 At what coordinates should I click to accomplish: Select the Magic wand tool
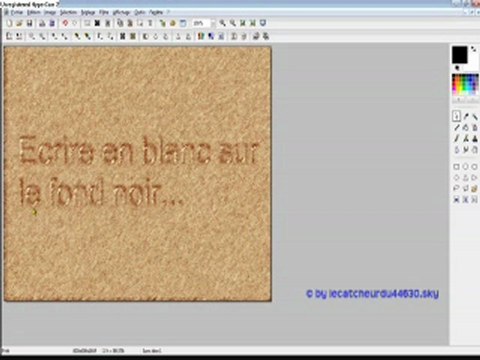click(x=475, y=116)
